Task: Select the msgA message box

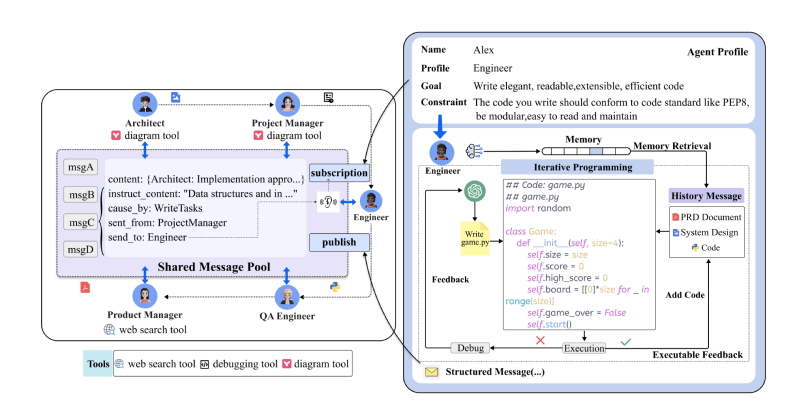Action: [79, 167]
